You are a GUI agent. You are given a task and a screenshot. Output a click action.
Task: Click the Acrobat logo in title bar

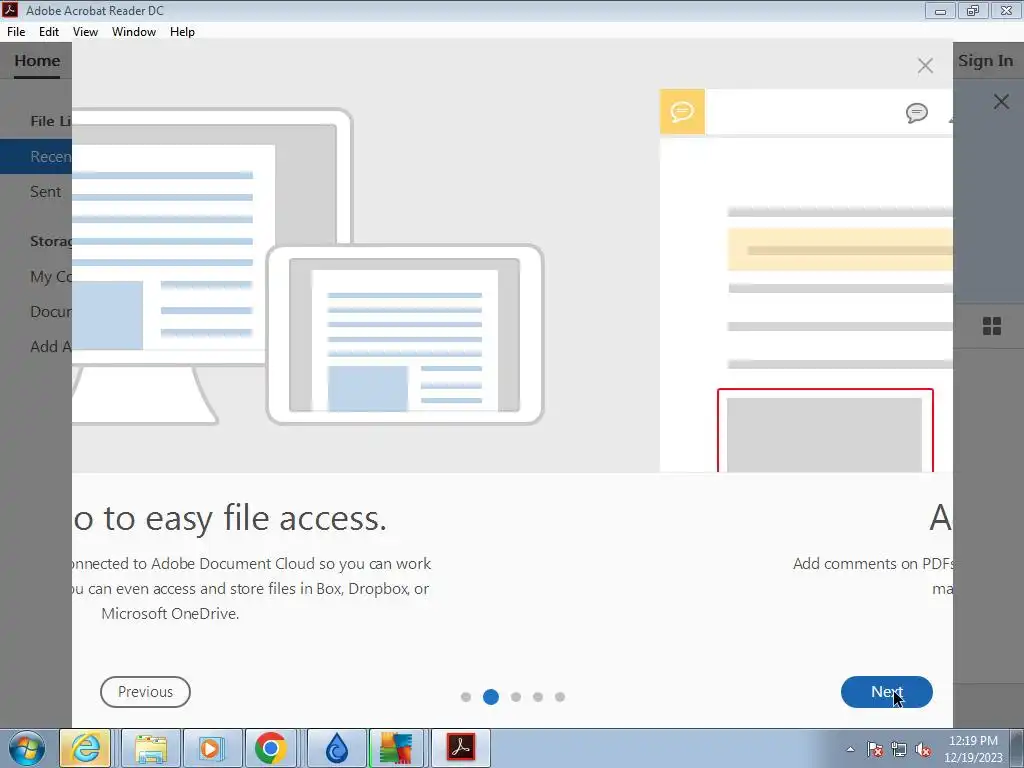(10, 10)
